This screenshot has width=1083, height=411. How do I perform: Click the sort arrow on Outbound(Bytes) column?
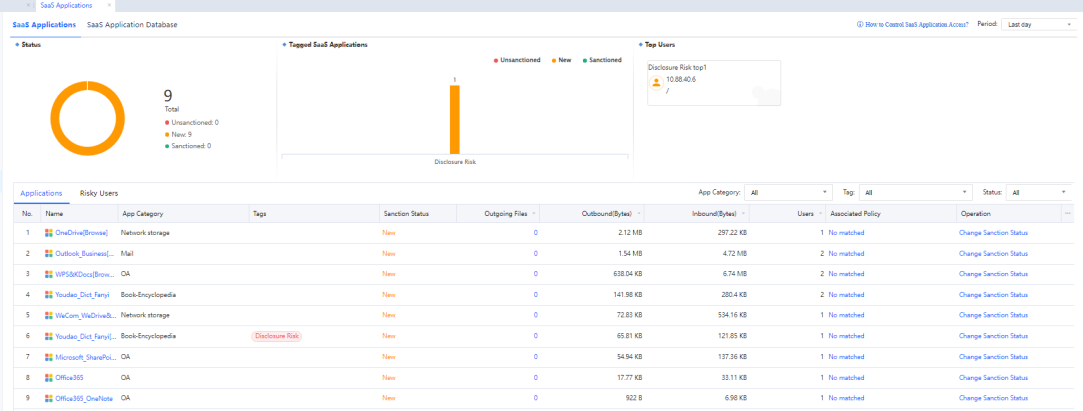point(639,213)
